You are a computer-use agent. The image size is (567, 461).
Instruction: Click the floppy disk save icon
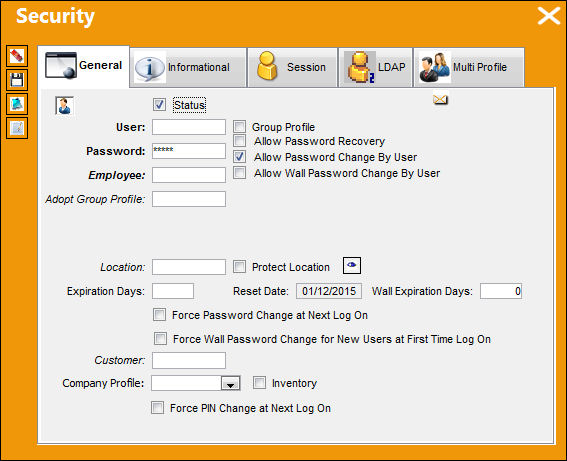17,80
